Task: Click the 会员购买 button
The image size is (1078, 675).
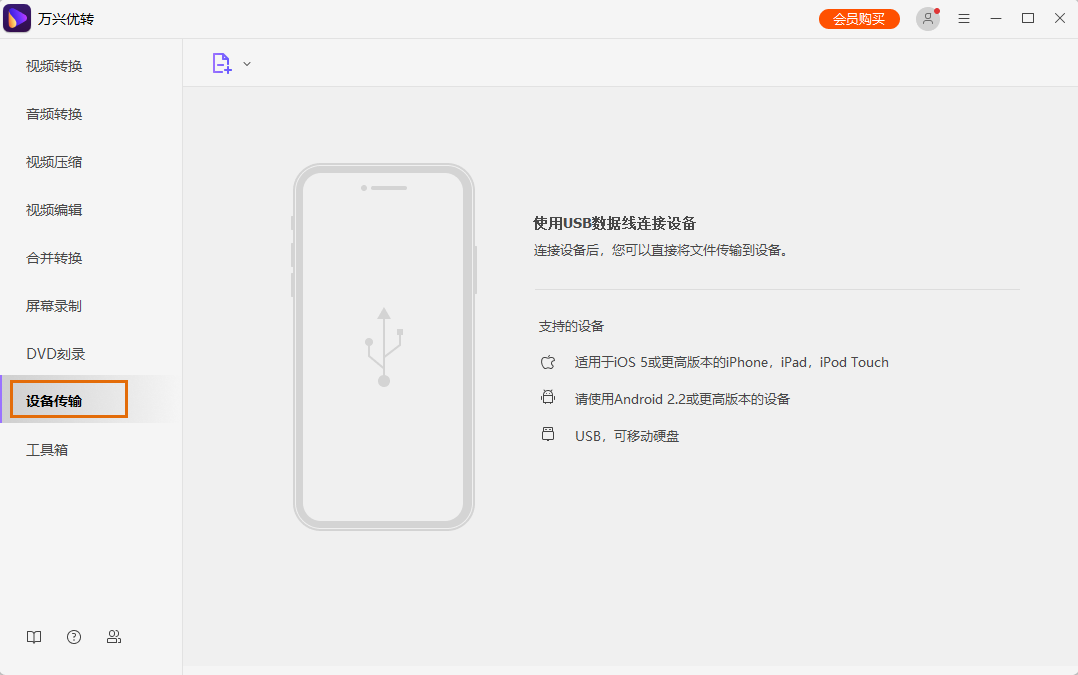Action: (858, 18)
